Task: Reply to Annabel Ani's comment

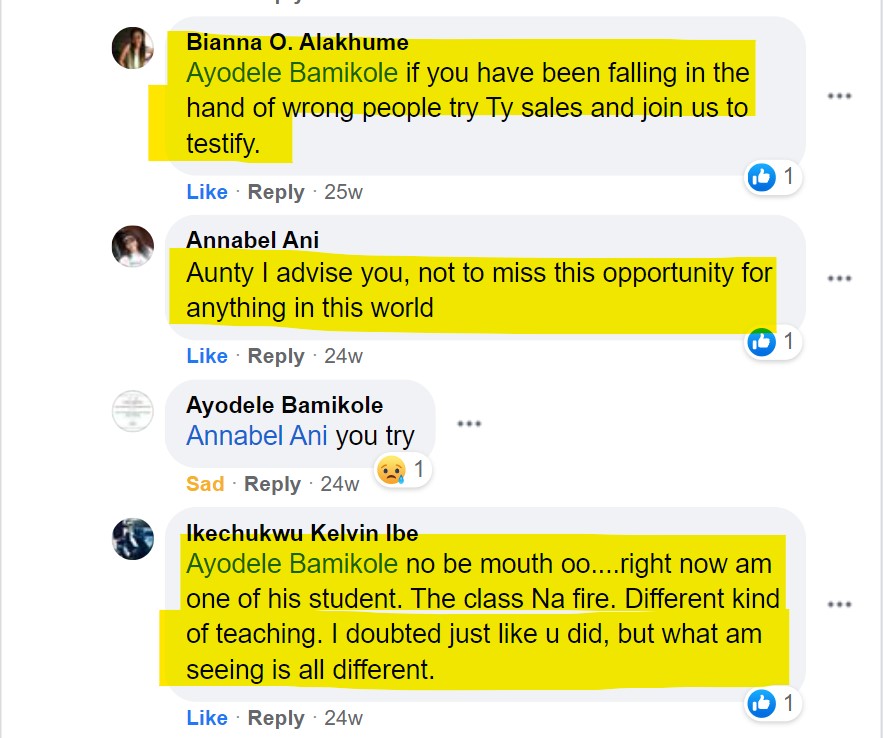Action: coord(276,356)
